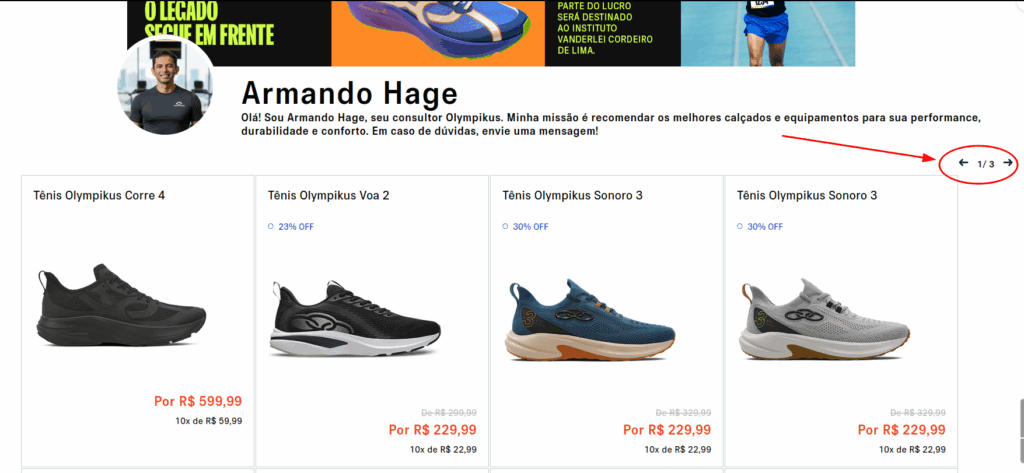Click the next page right arrow
The height and width of the screenshot is (473, 1024).
1008,163
